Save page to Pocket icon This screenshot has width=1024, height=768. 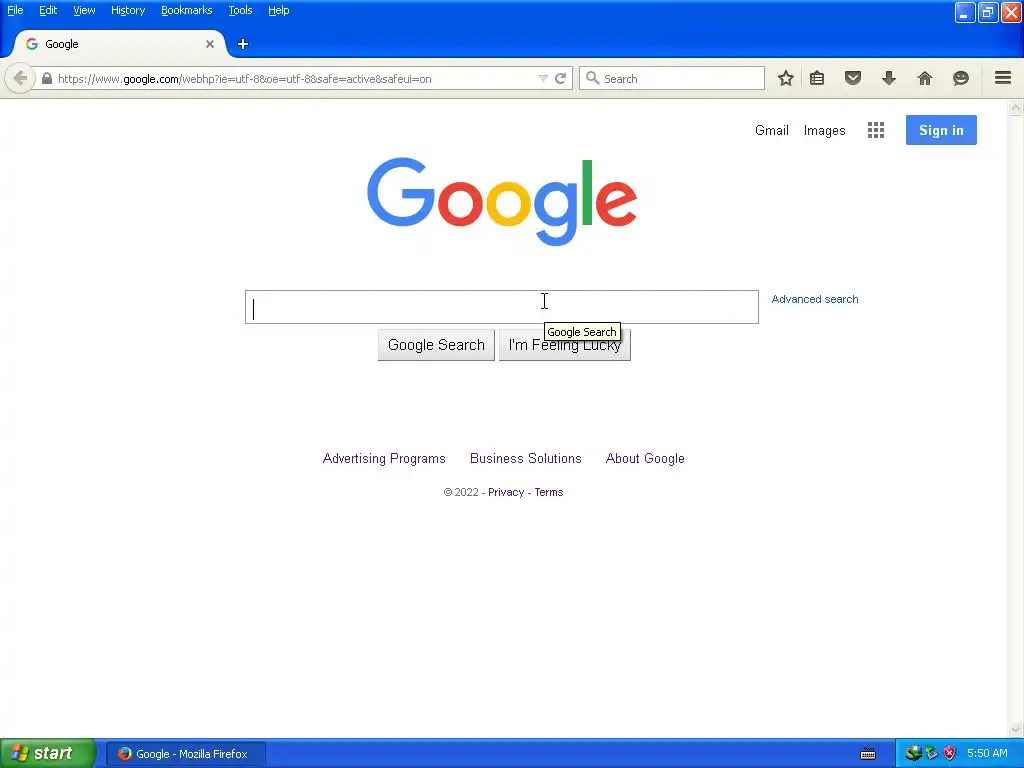coord(853,78)
